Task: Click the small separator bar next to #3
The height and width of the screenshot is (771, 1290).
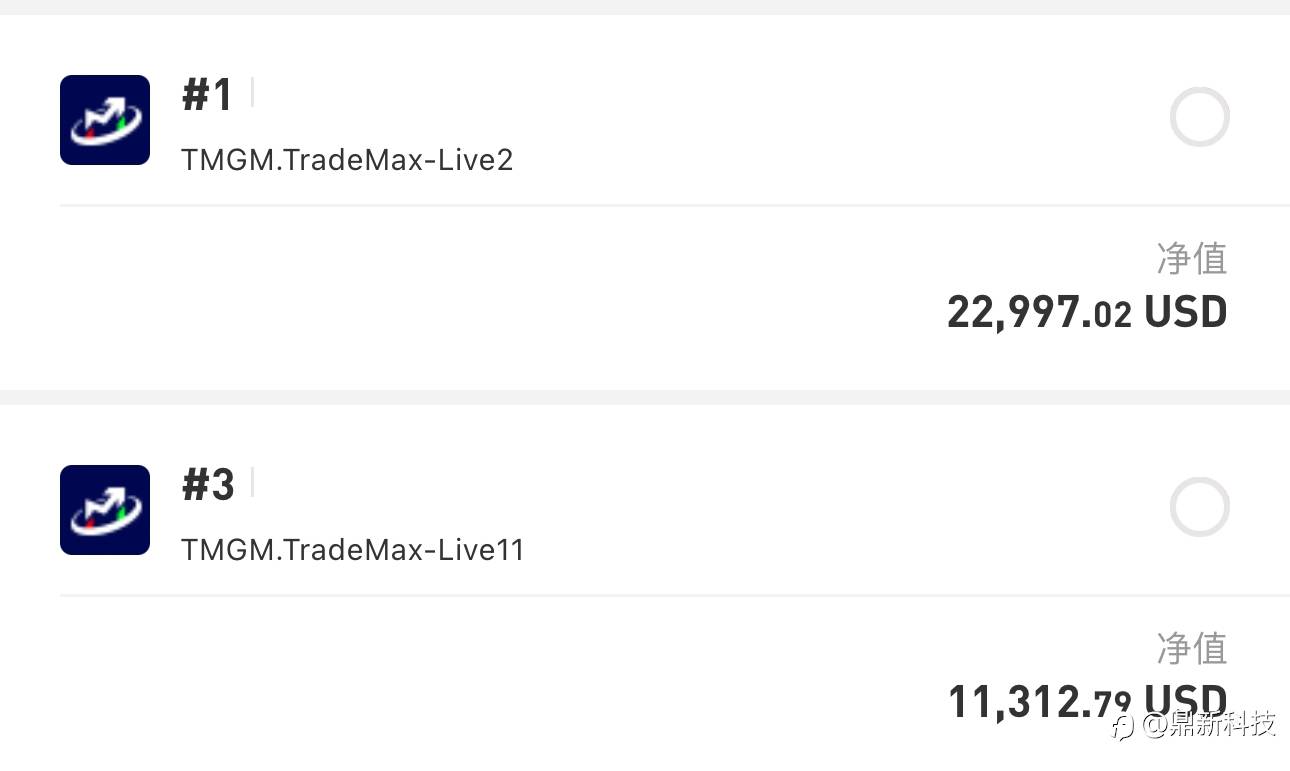Action: coord(252,483)
